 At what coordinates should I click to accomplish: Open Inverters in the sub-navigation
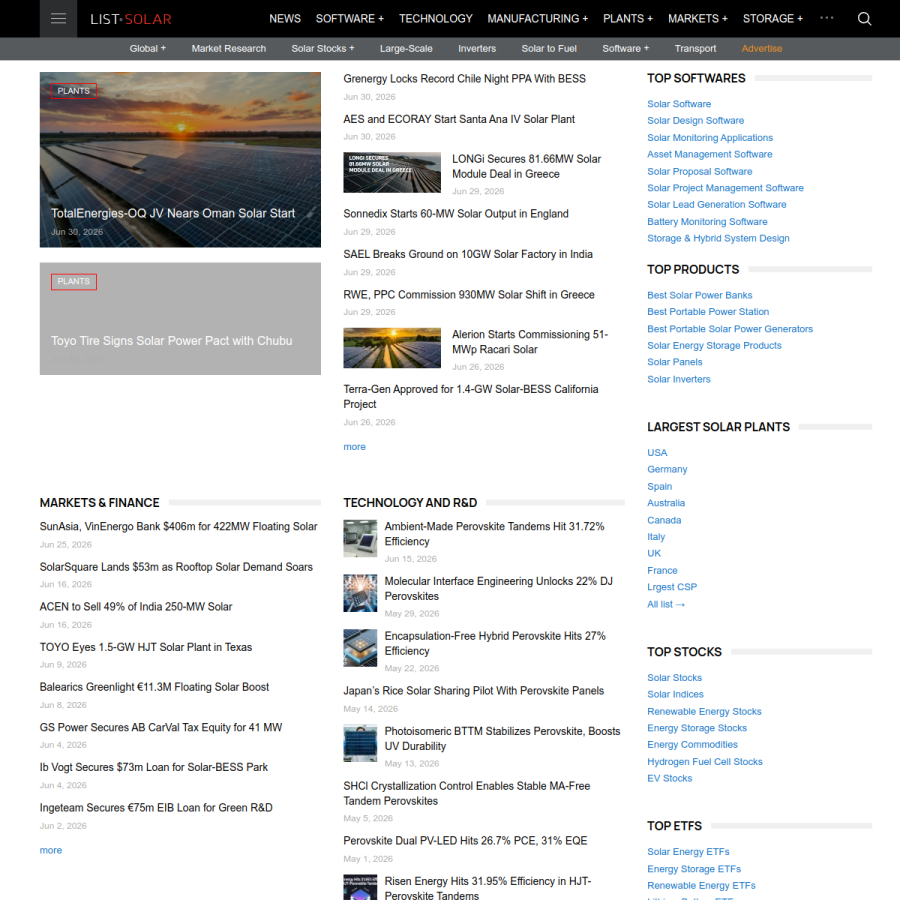[x=477, y=49]
